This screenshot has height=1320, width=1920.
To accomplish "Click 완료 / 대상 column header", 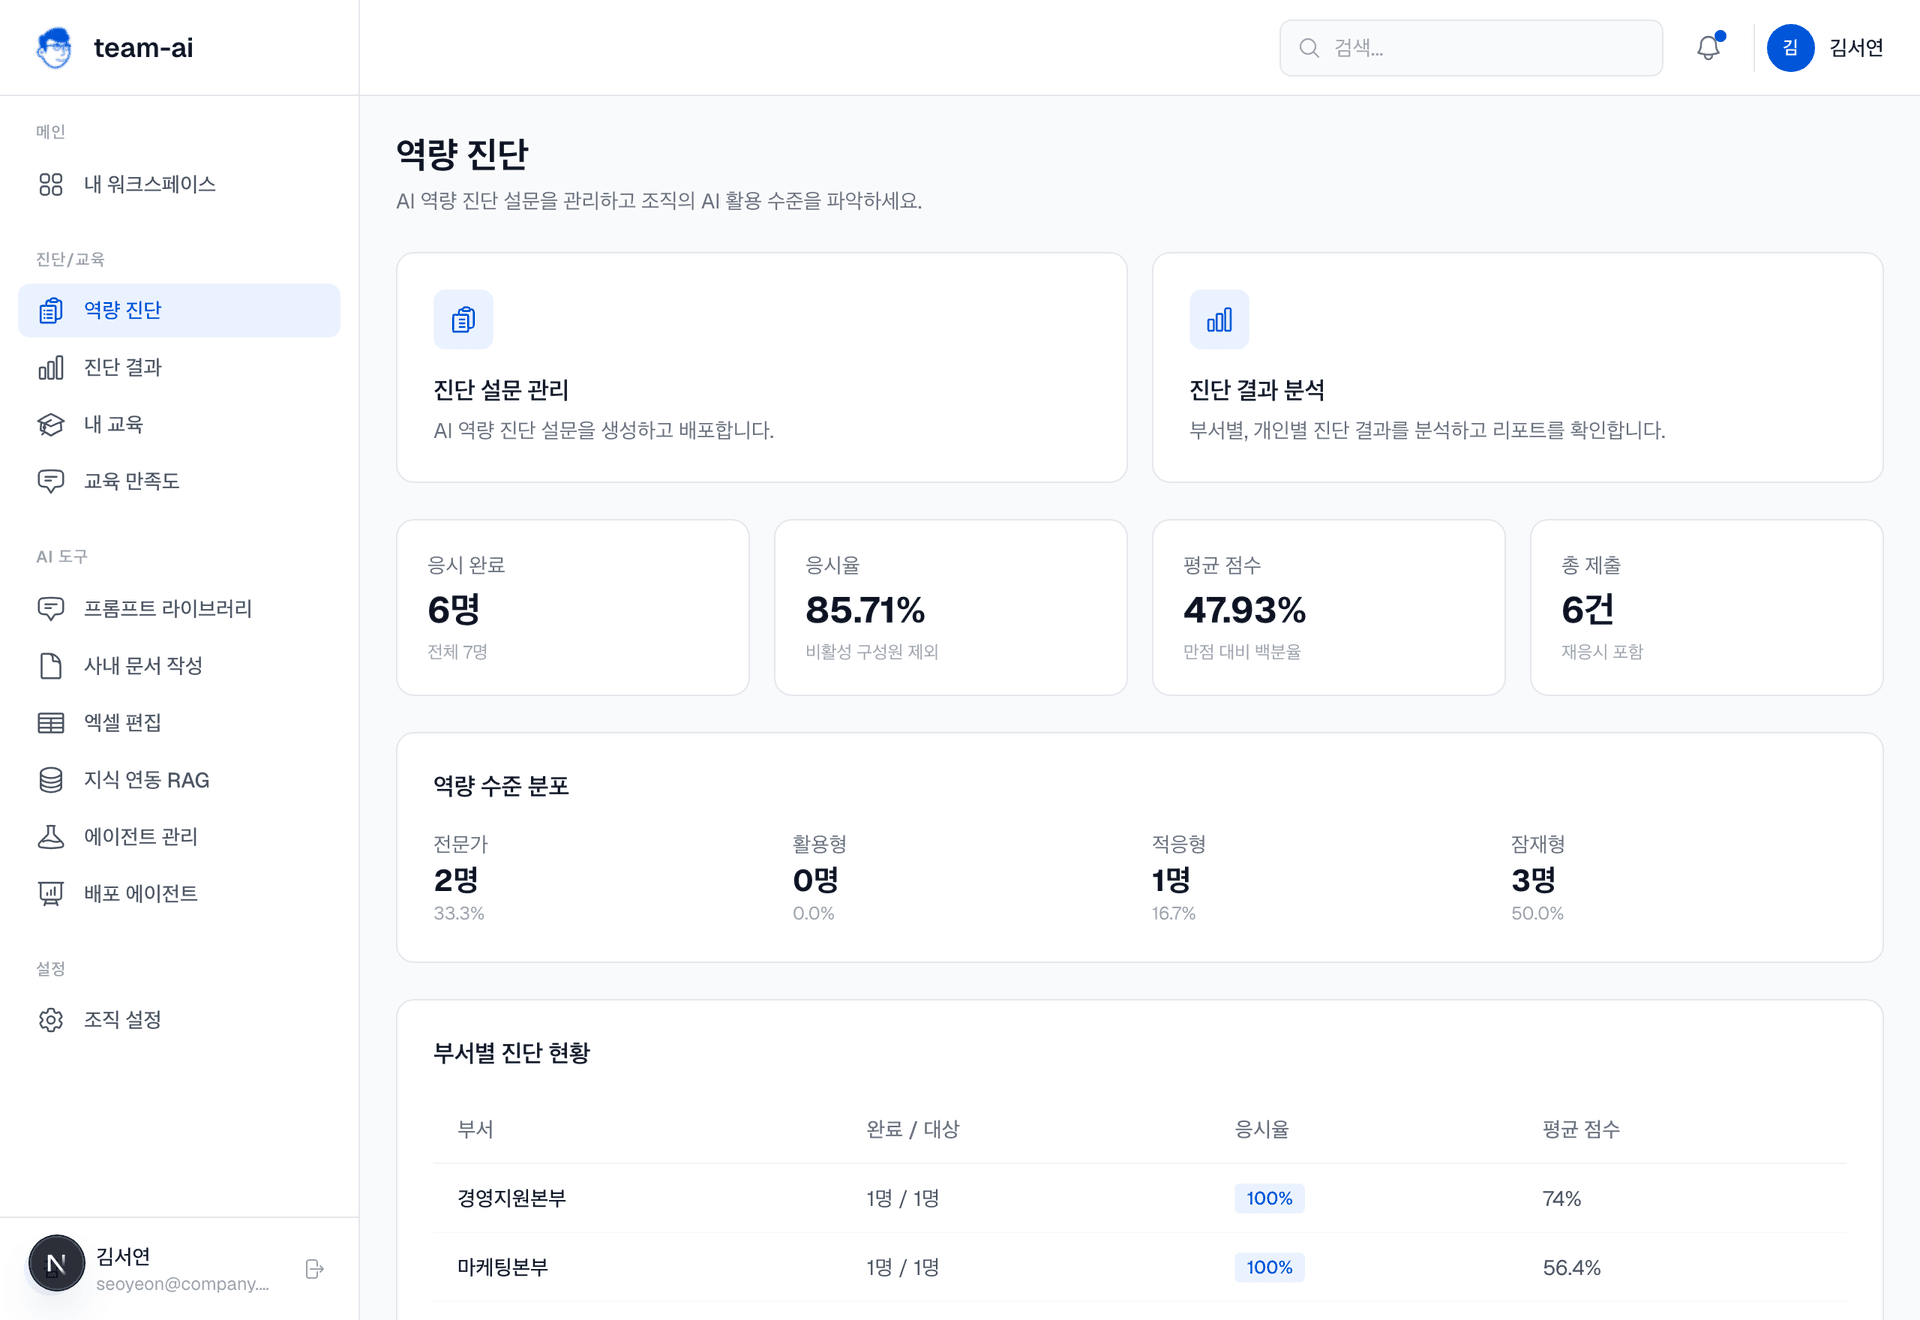I will [912, 1129].
